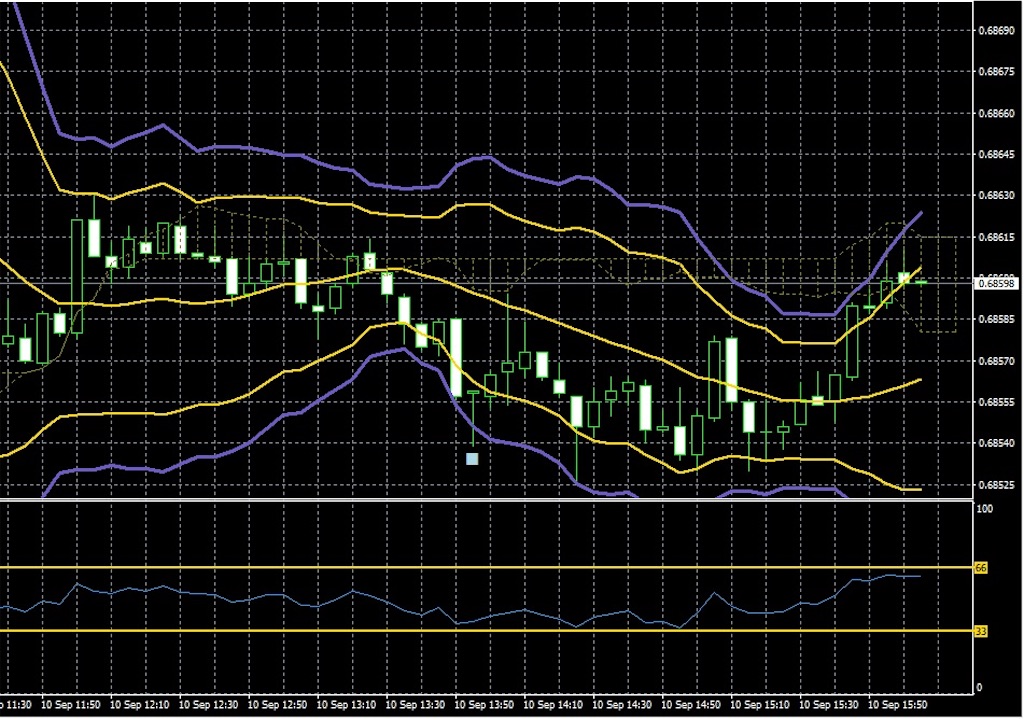Click the 0 label on the indicator scale
The height and width of the screenshot is (719, 1024).
pos(979,688)
